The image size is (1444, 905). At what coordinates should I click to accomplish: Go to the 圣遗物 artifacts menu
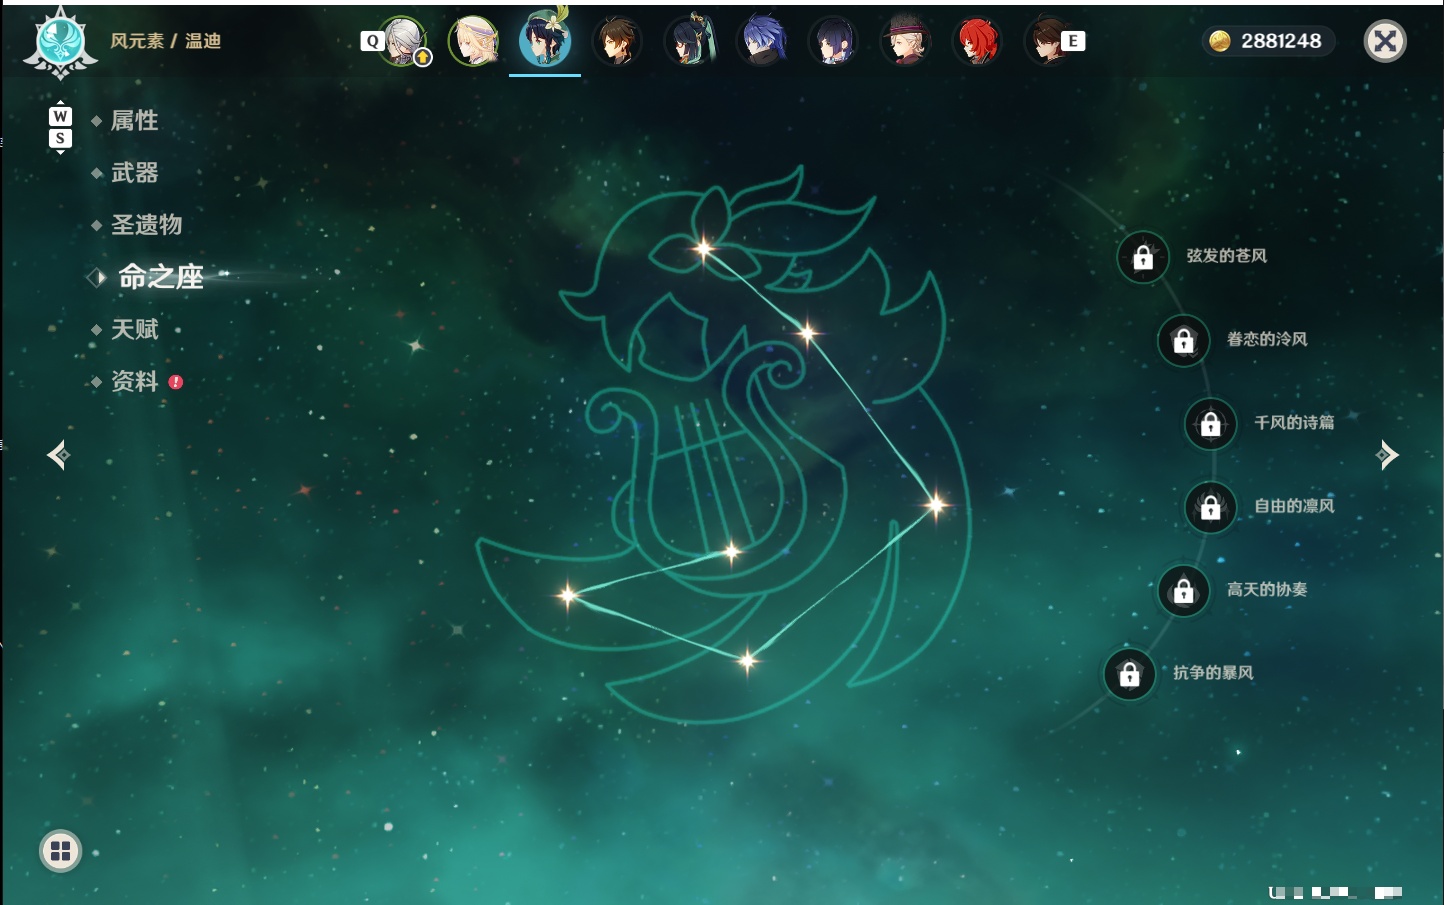point(146,225)
